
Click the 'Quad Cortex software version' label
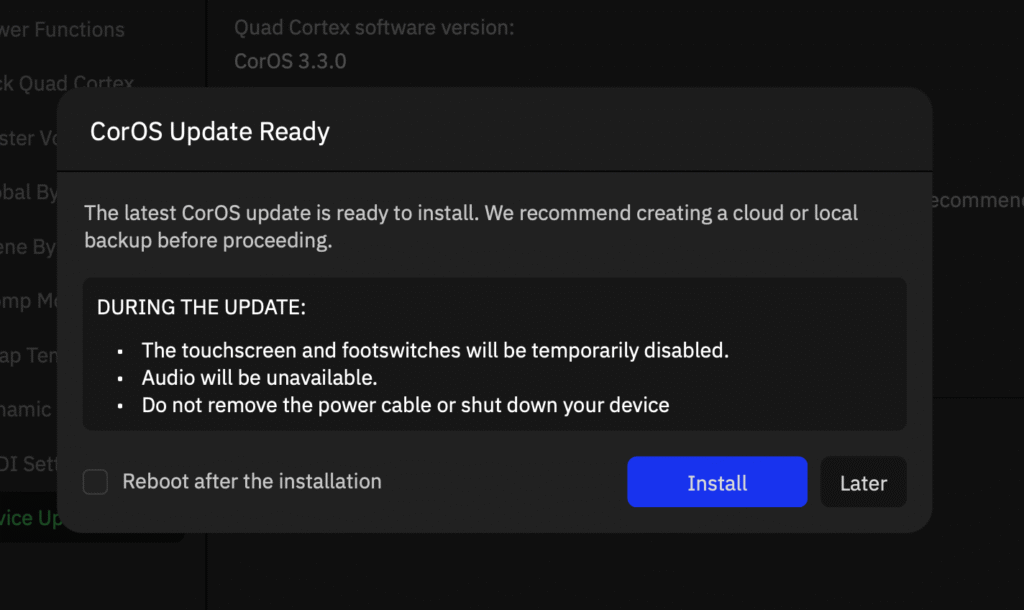374,27
